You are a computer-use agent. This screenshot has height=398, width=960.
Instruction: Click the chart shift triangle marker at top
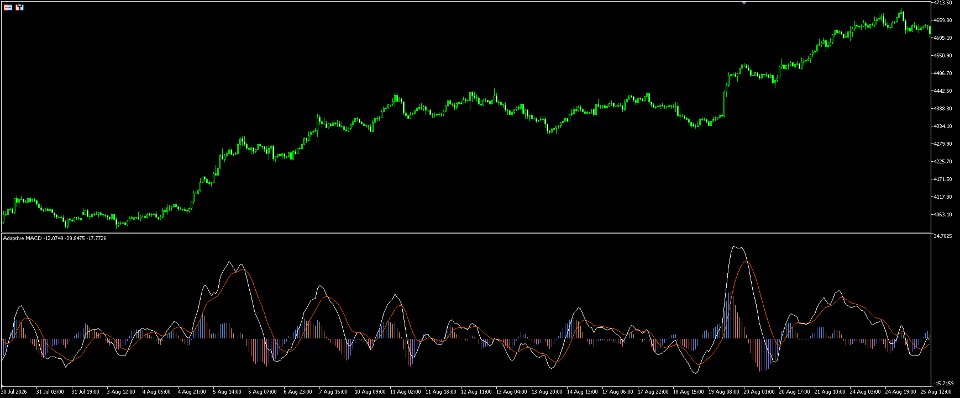(744, 2)
